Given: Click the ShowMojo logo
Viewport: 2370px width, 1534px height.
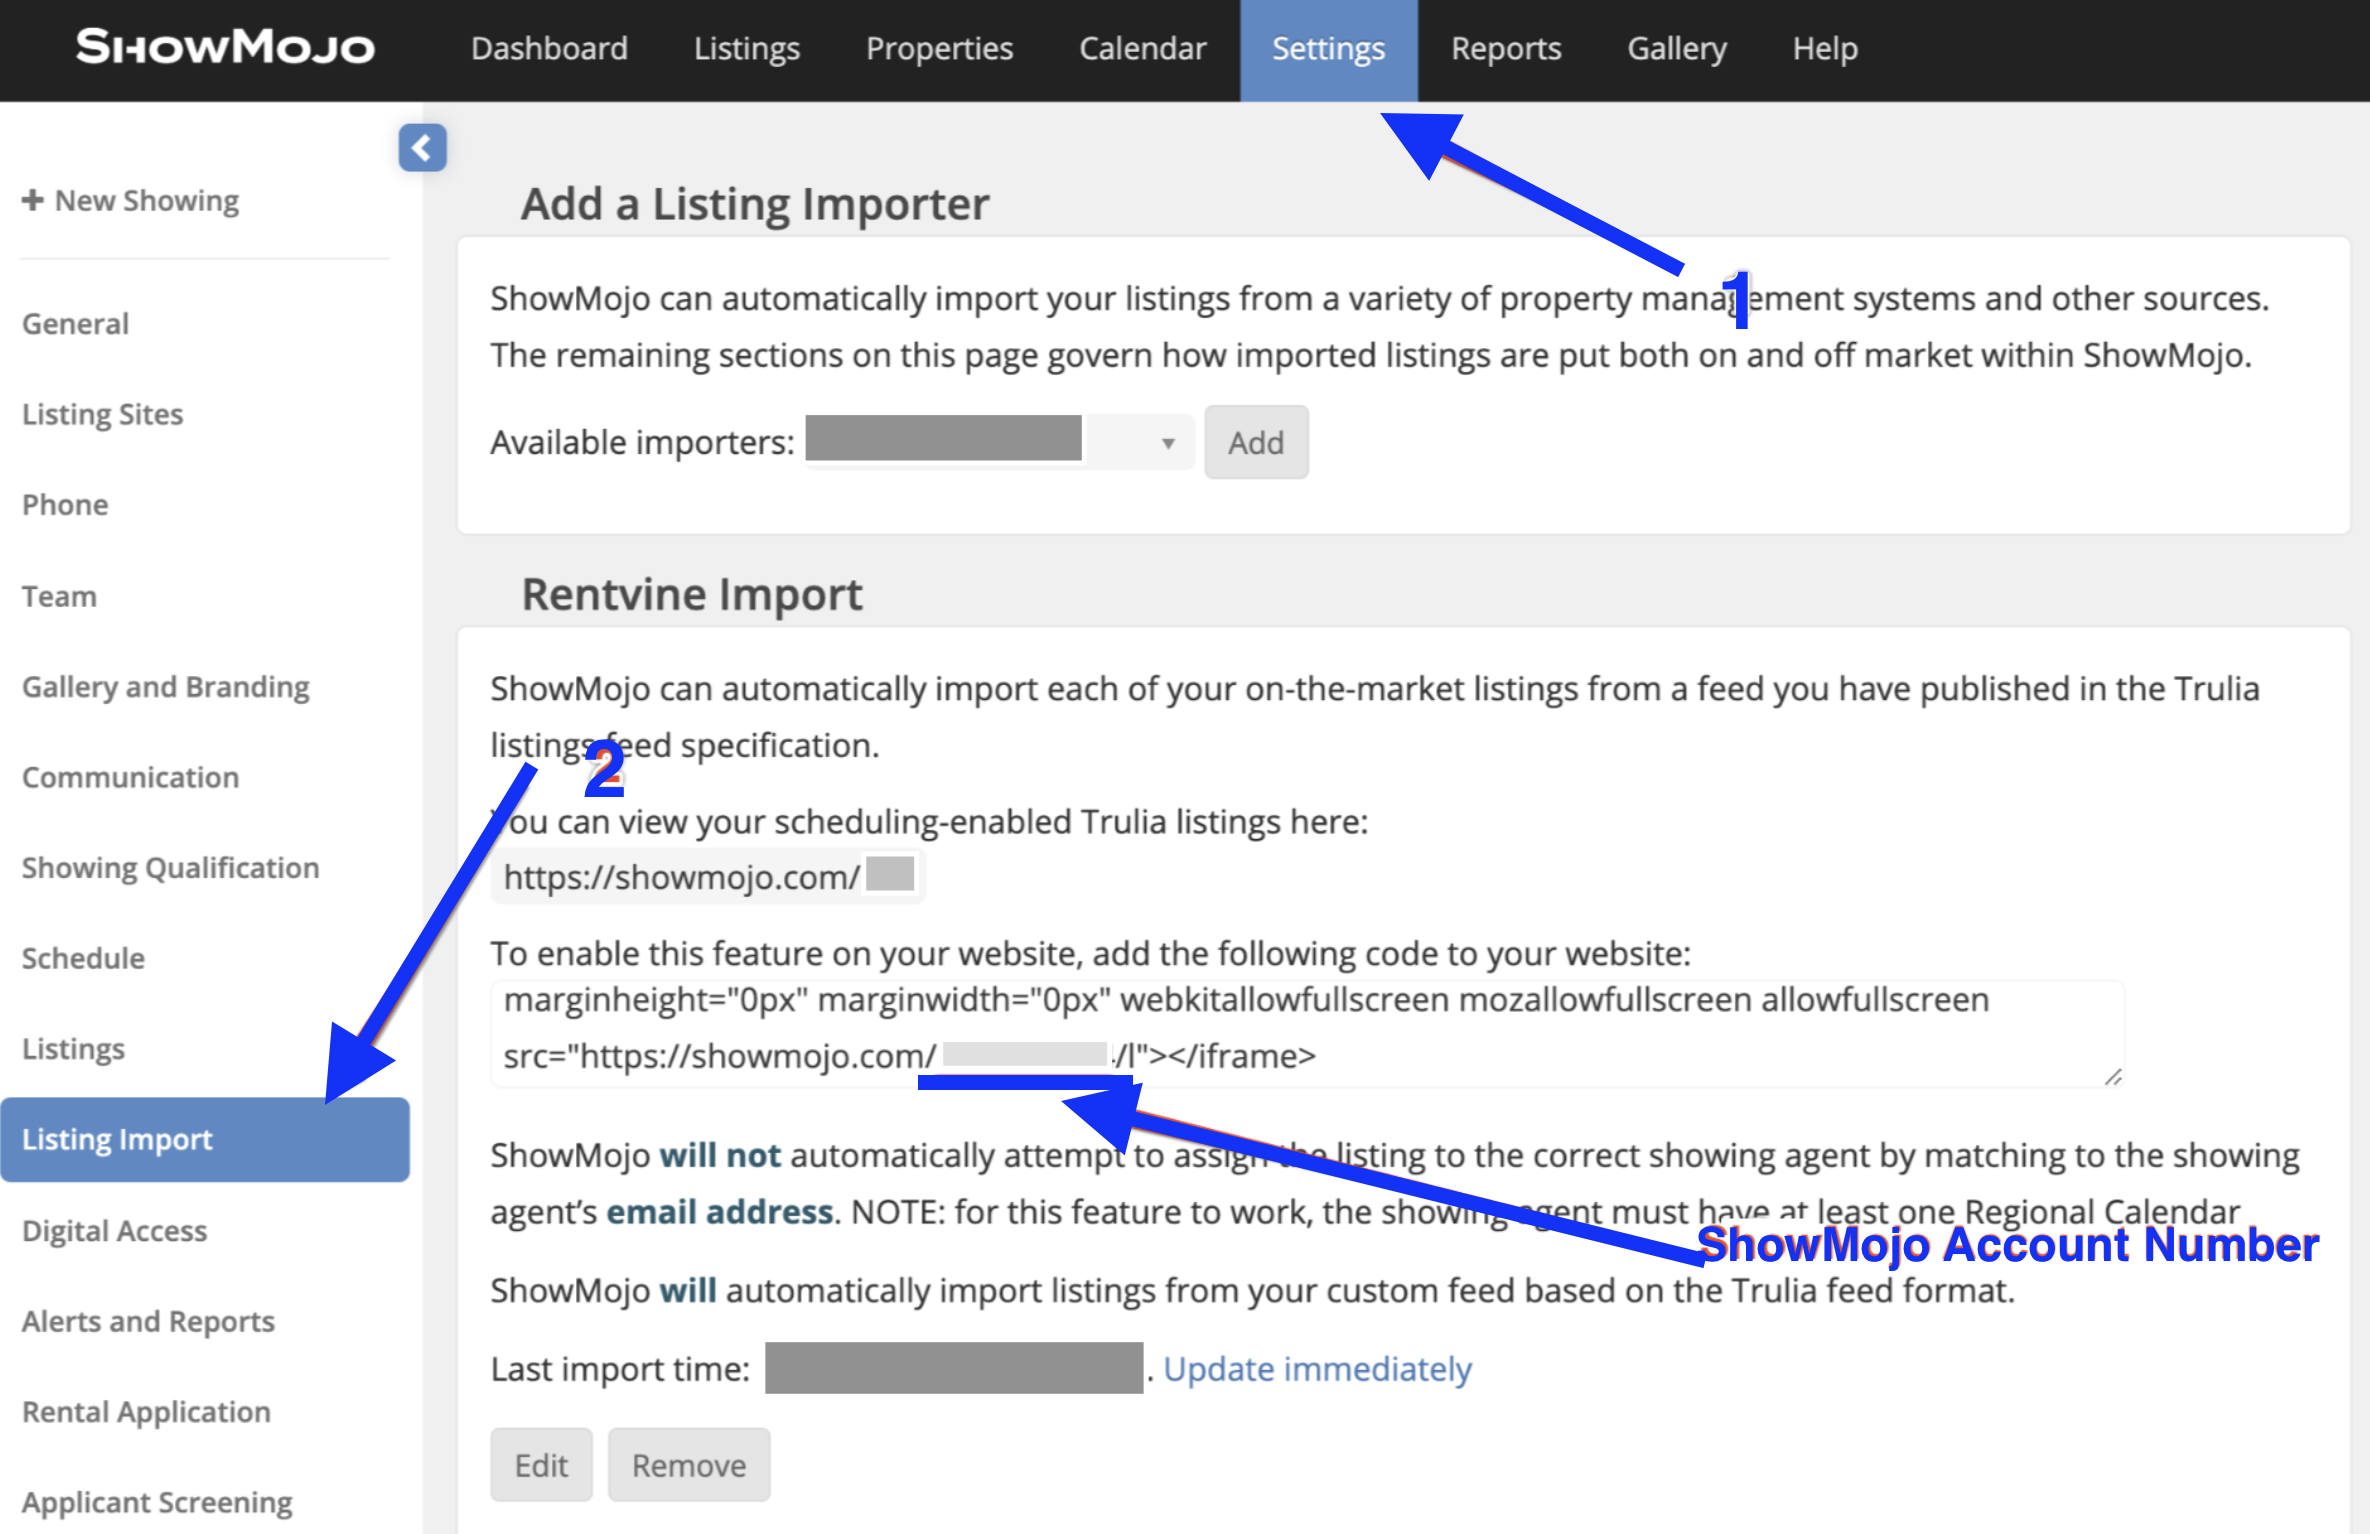Looking at the screenshot, I should point(225,47).
